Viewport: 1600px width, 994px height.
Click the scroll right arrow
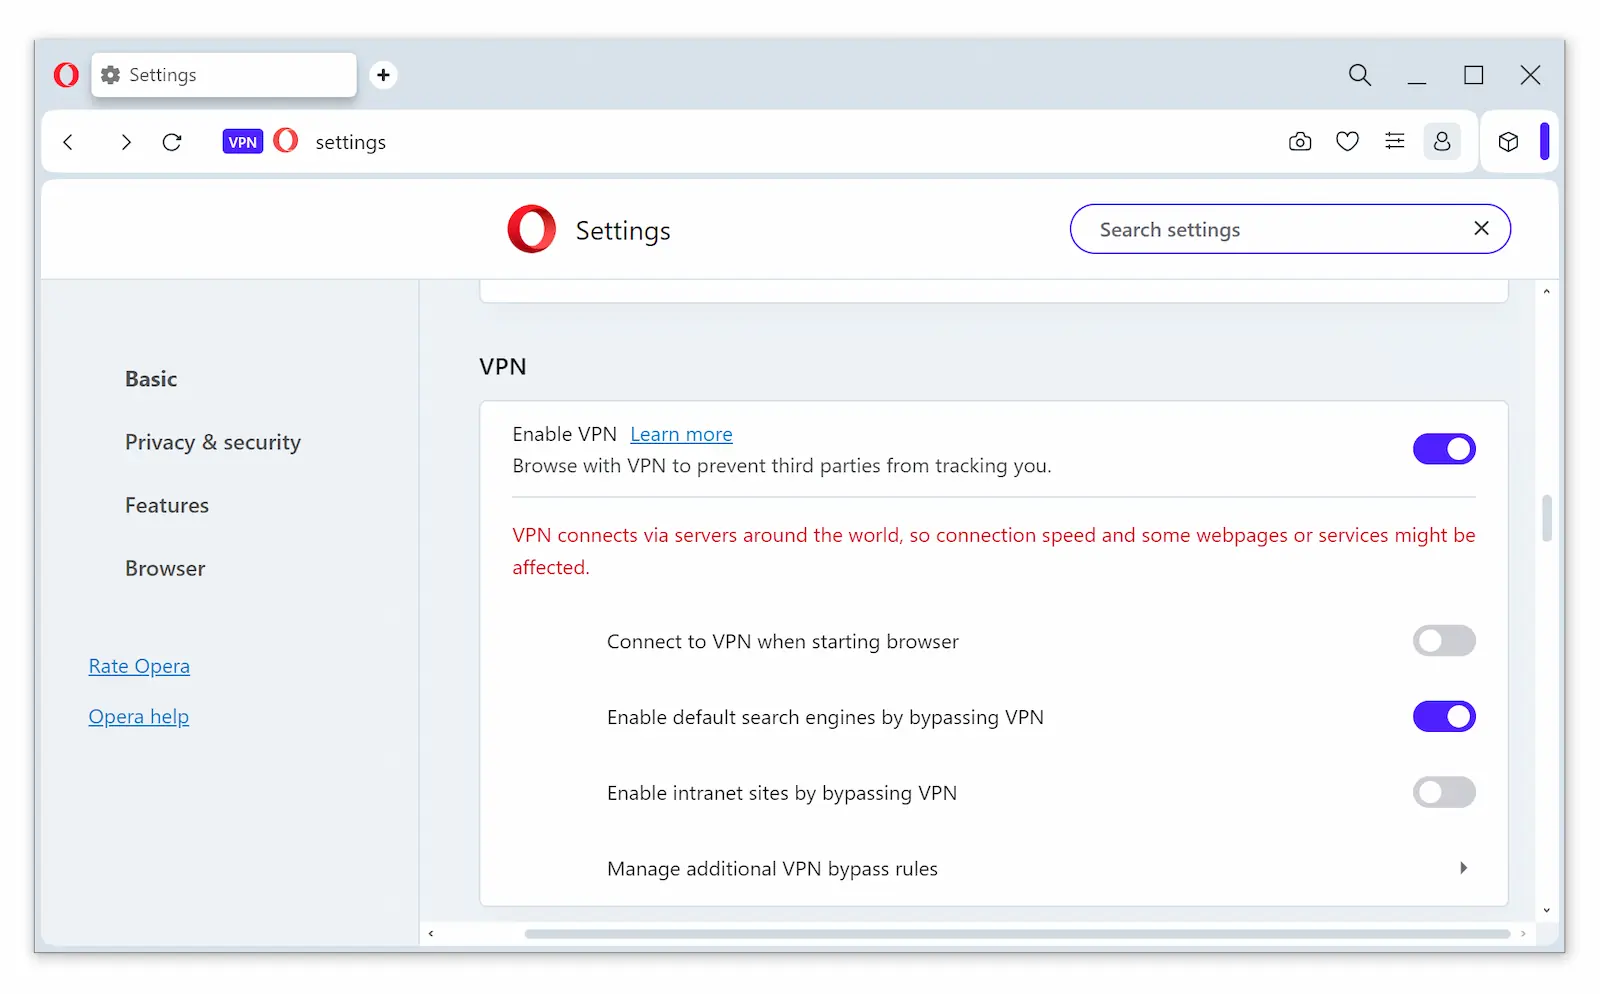(1523, 934)
